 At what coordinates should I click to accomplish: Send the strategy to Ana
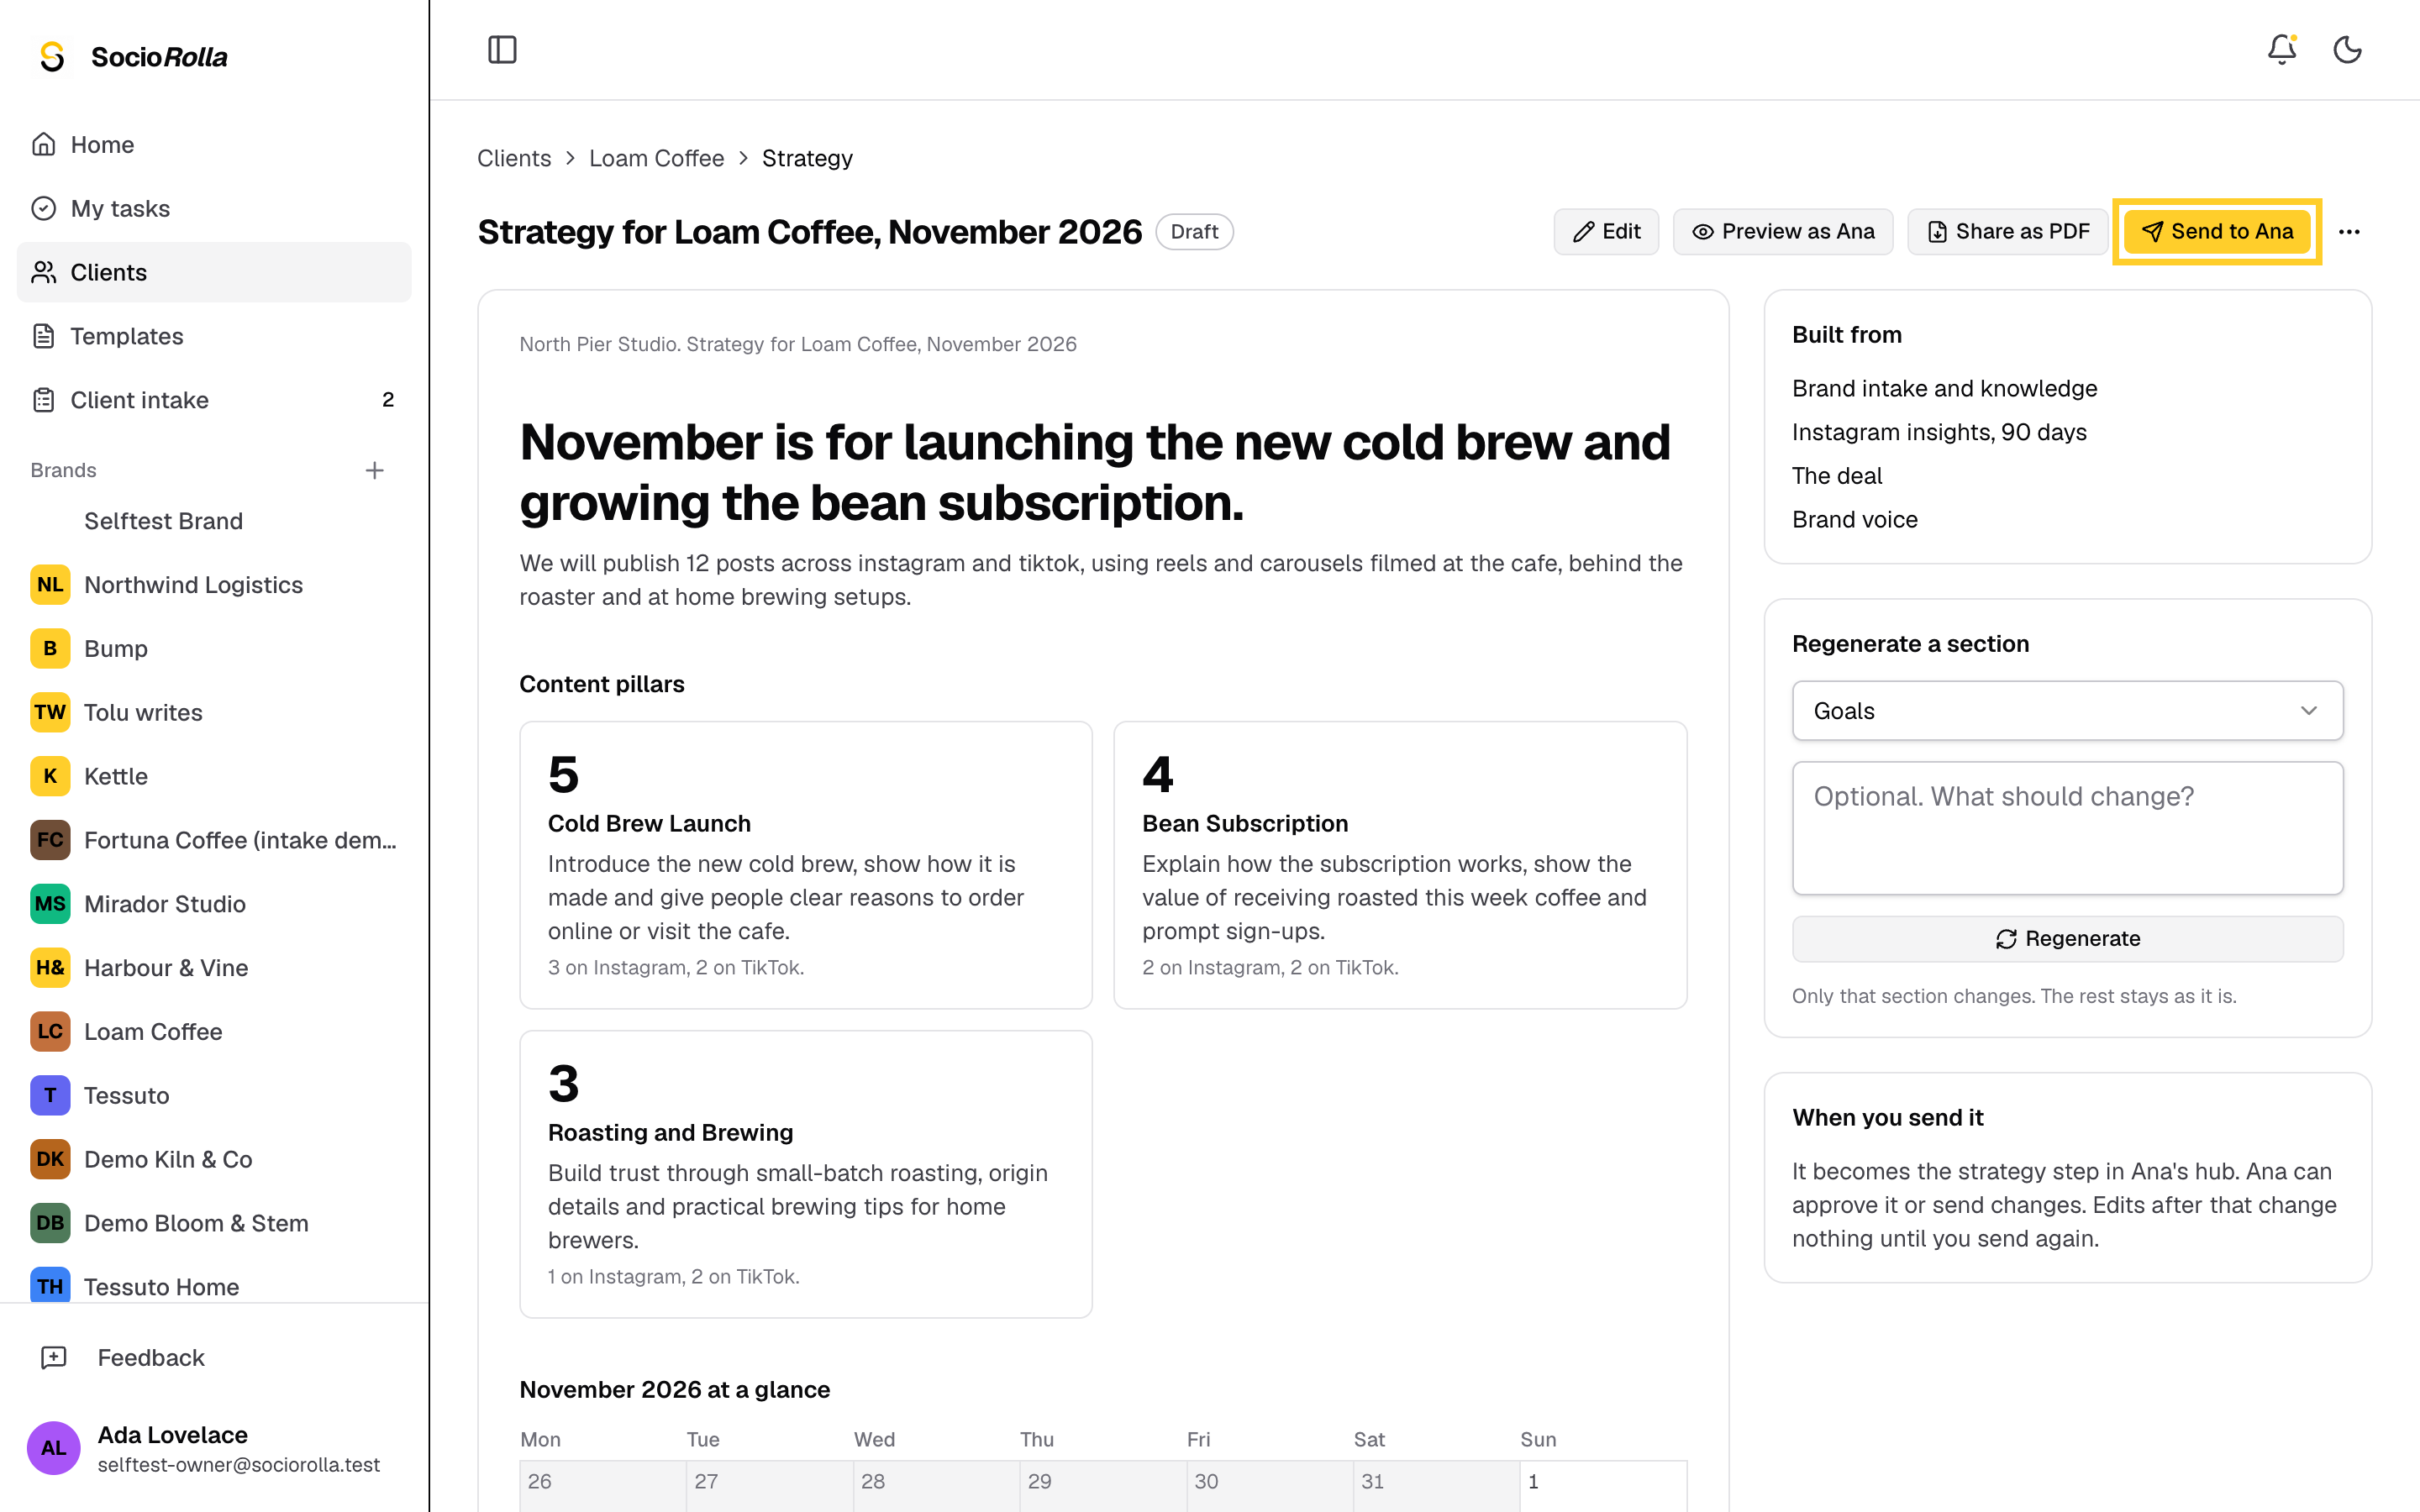2217,232
